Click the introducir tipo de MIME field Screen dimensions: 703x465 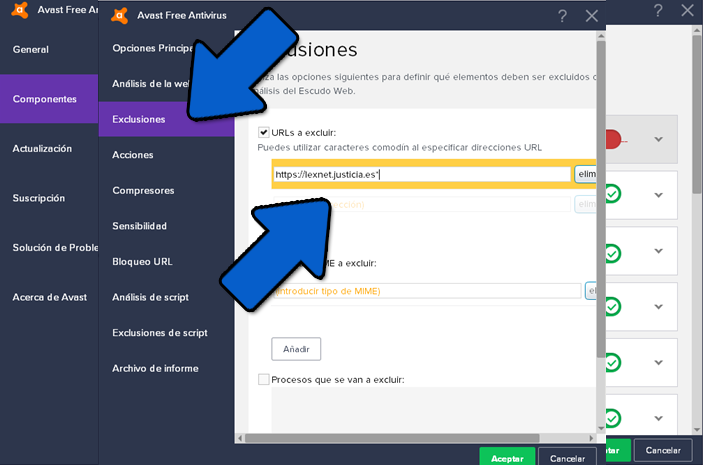pos(427,291)
